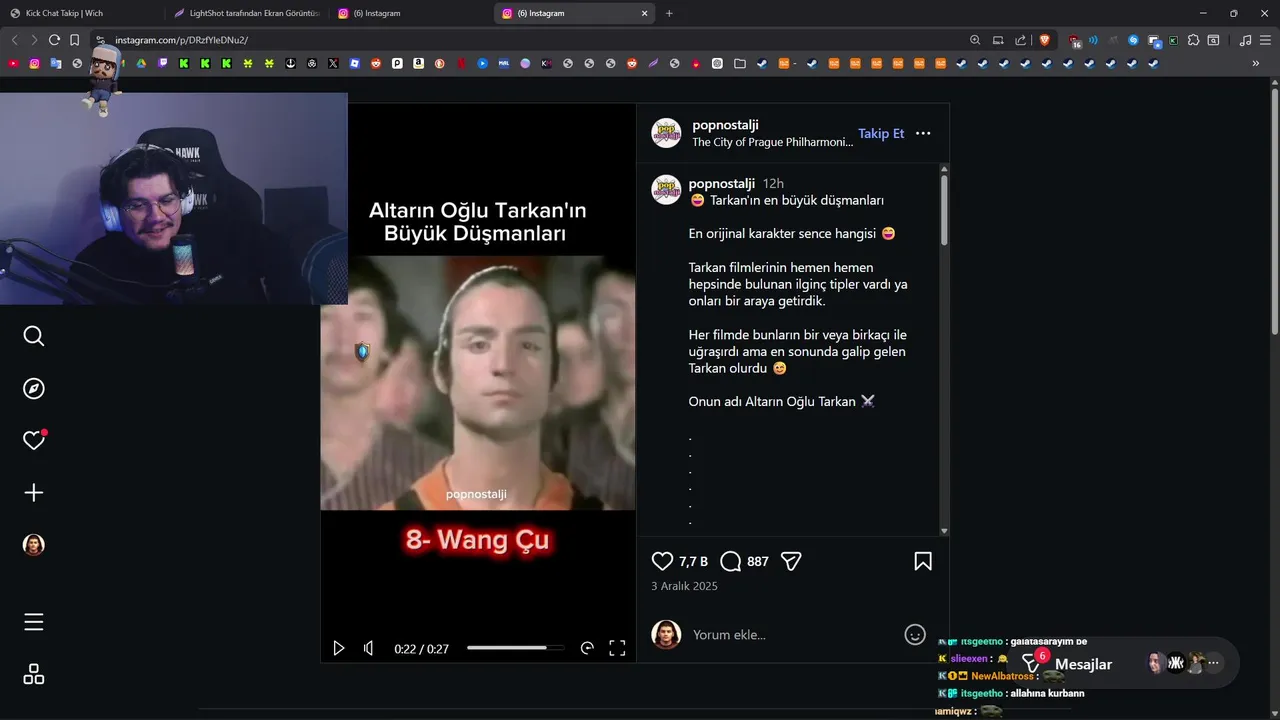Open the Meta apps grid icon

tap(34, 674)
